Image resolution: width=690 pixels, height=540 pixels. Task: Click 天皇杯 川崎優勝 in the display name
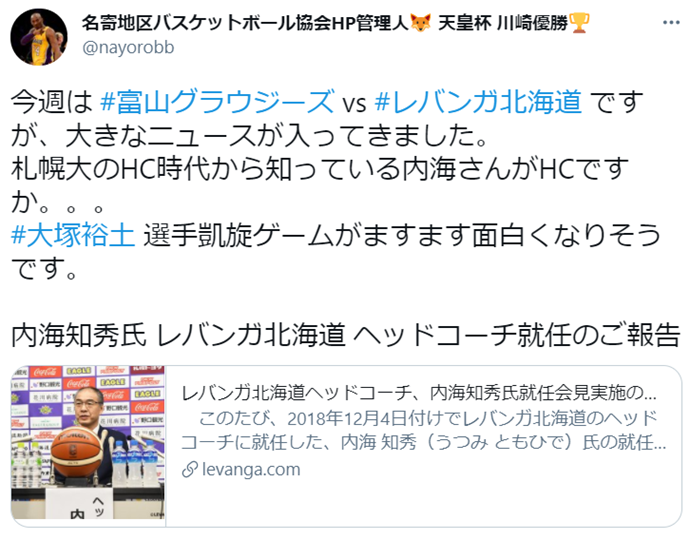click(503, 23)
